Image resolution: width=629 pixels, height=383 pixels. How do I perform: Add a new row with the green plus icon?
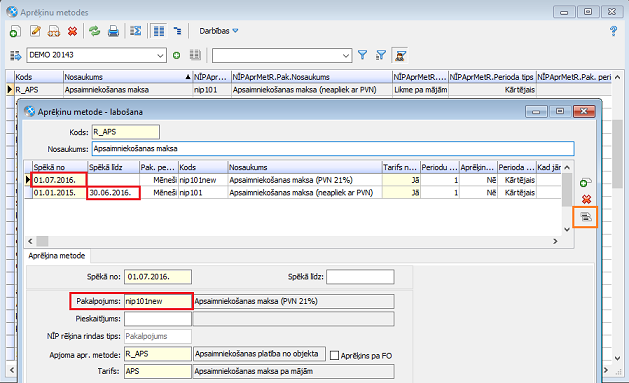585,183
